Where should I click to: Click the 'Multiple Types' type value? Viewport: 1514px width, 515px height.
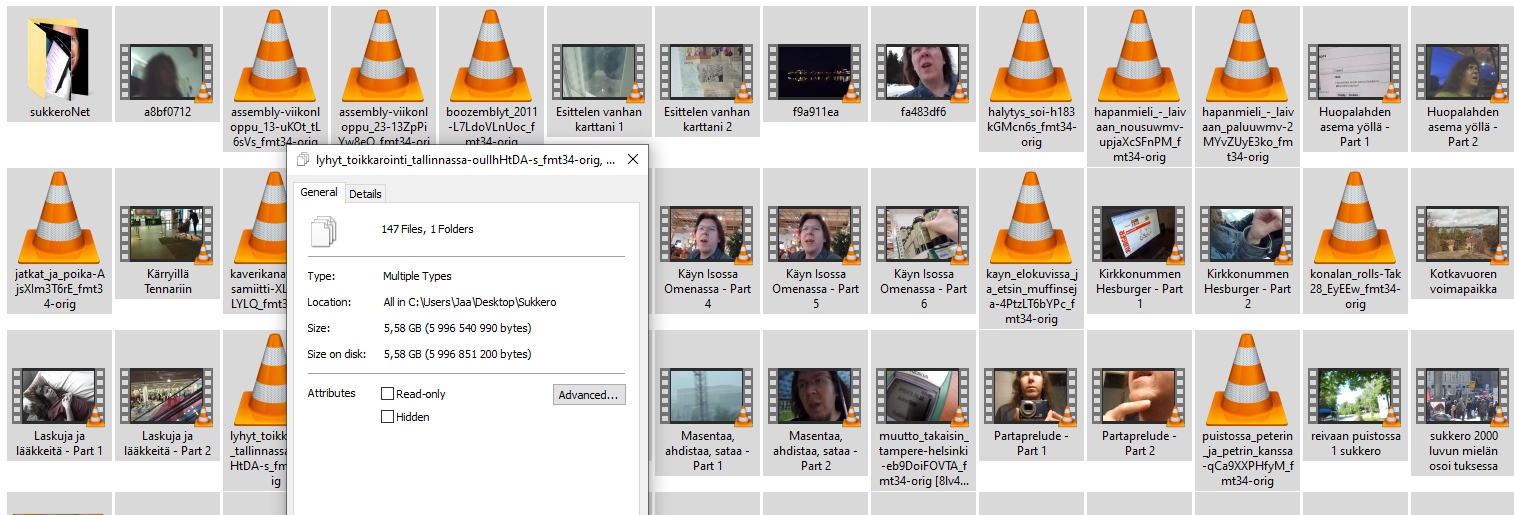(x=417, y=276)
